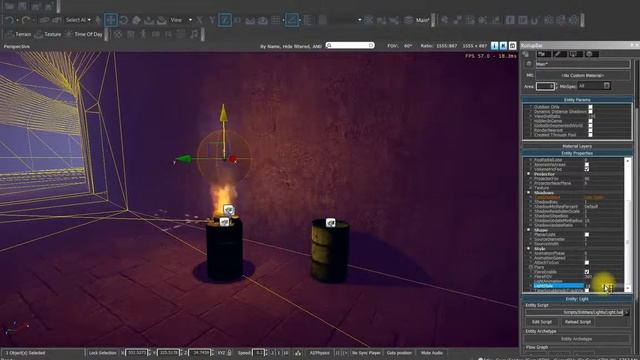Open the layers icon next to Main

pos(408,20)
